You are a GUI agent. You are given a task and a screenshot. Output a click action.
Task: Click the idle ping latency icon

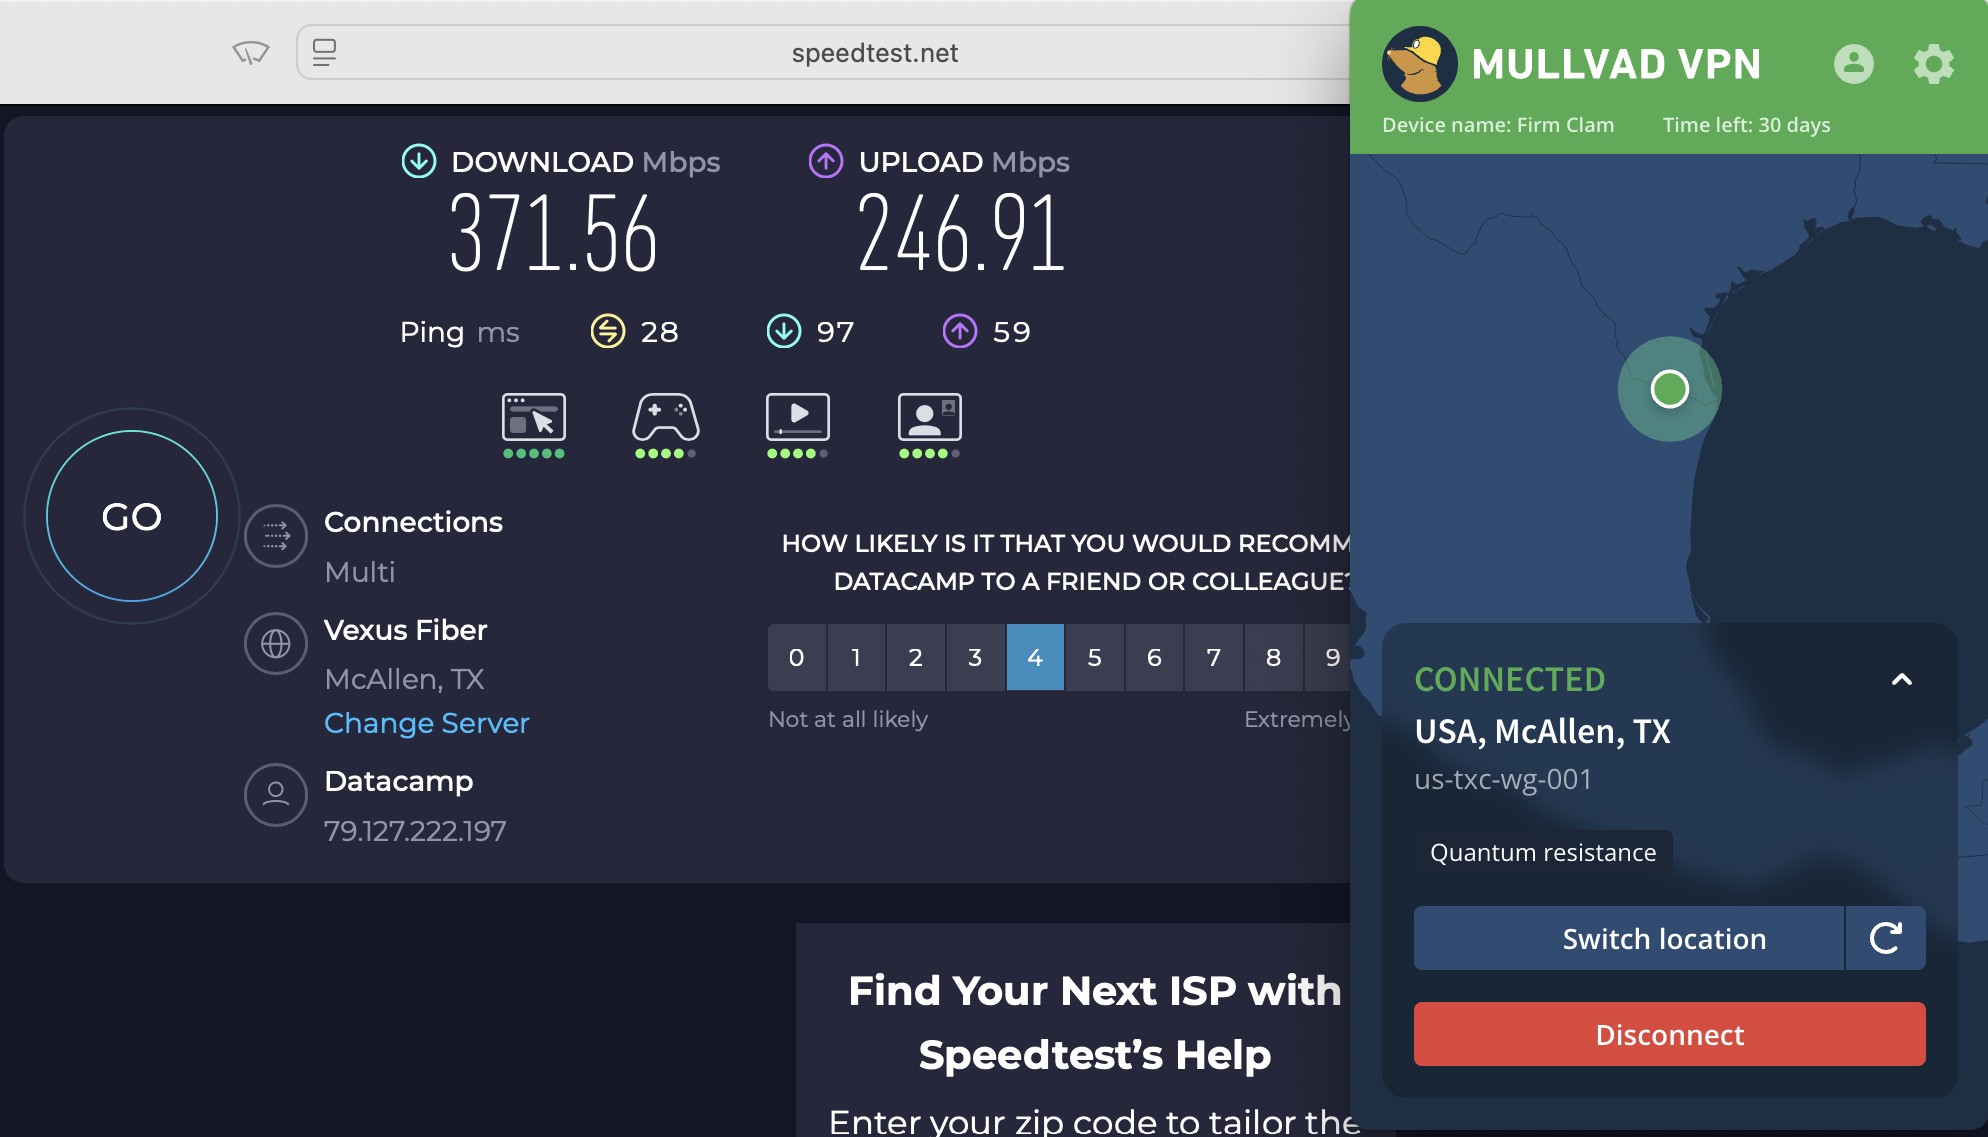pos(608,331)
